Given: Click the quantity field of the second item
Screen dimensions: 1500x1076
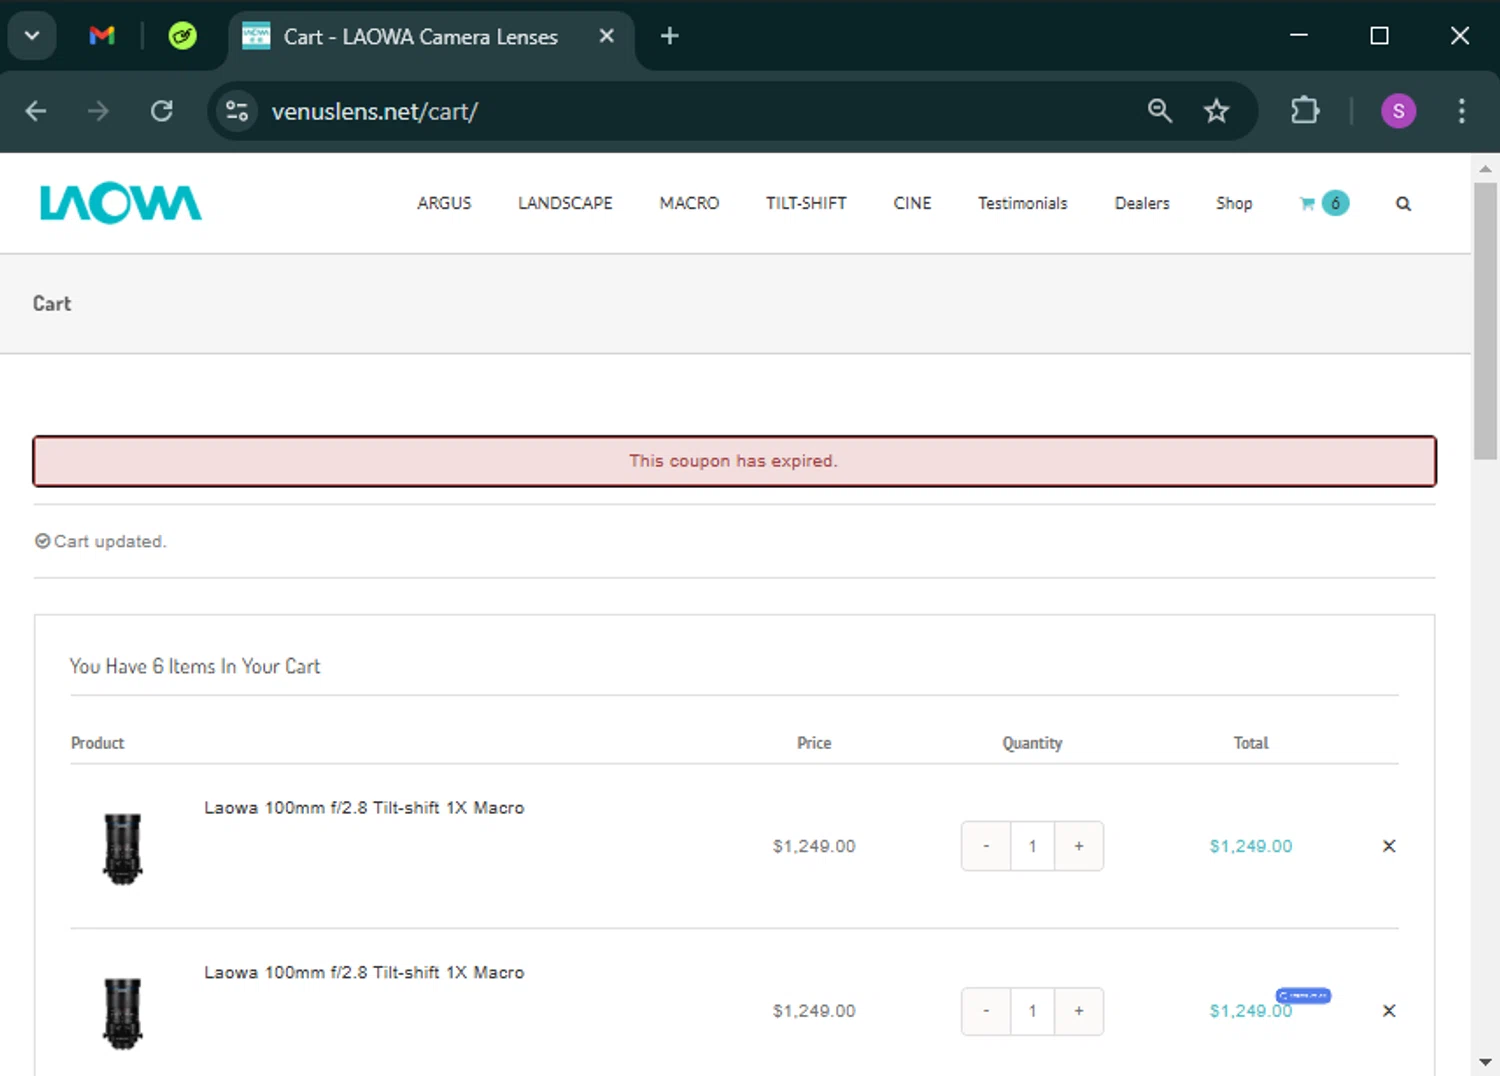Looking at the screenshot, I should click(1032, 1011).
